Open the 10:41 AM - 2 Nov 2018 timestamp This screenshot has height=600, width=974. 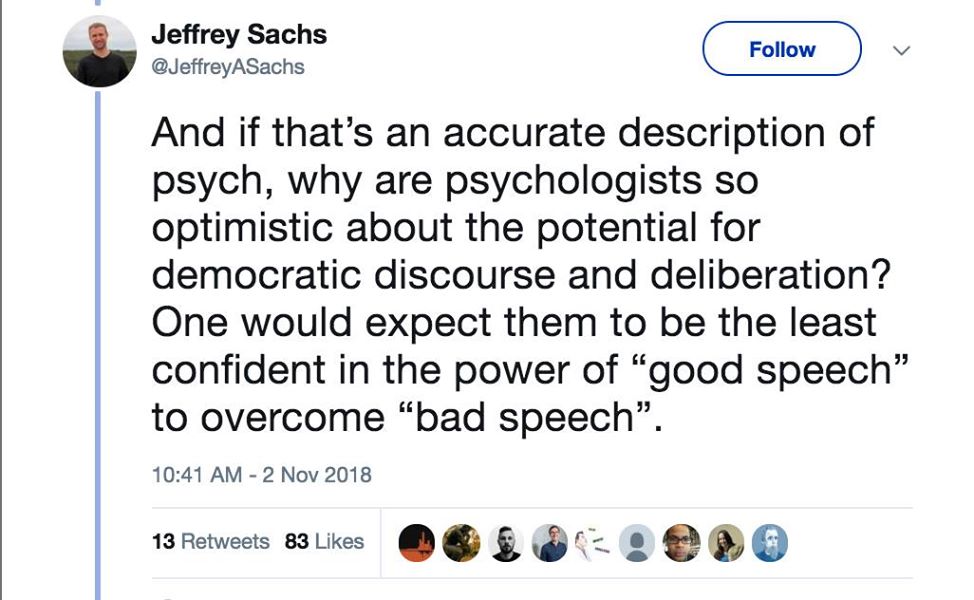pyautogui.click(x=261, y=474)
